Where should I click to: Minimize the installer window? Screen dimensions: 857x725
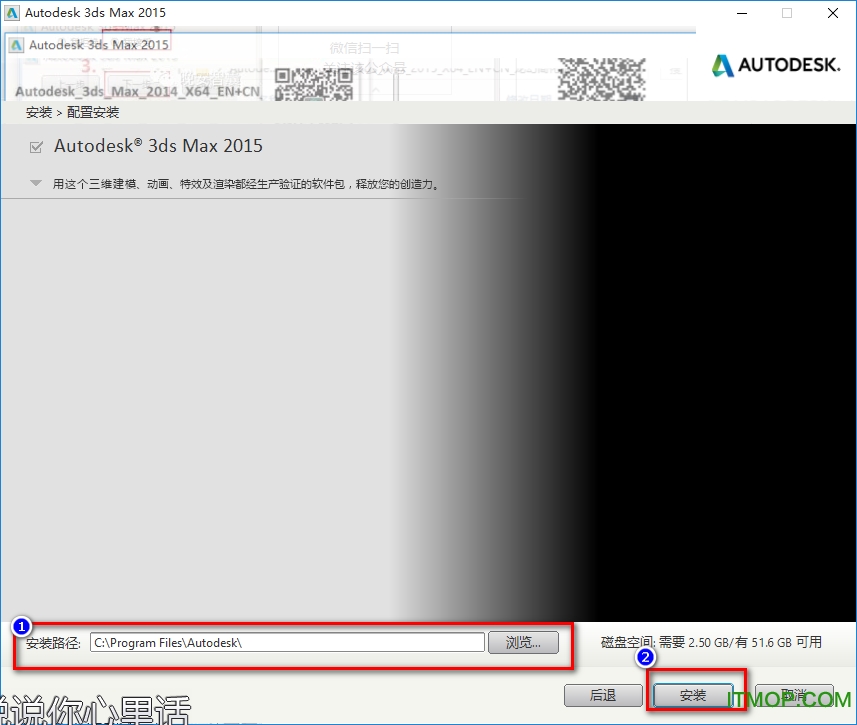(742, 13)
